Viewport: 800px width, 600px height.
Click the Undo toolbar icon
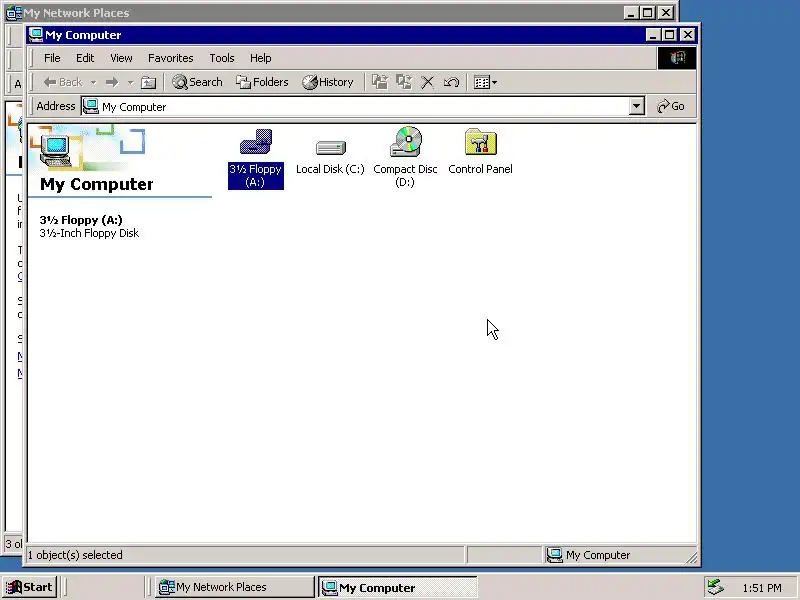[451, 82]
